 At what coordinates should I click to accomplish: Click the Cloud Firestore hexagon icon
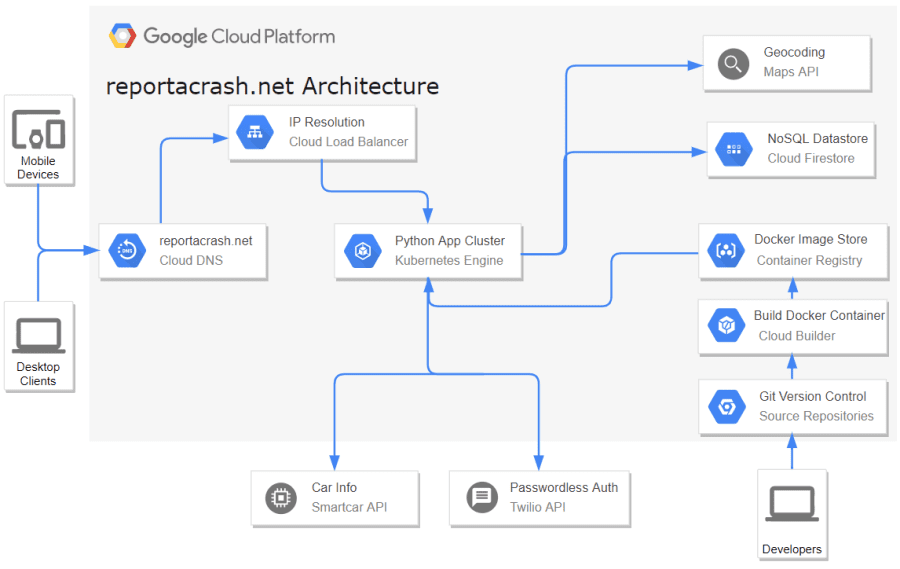[734, 149]
